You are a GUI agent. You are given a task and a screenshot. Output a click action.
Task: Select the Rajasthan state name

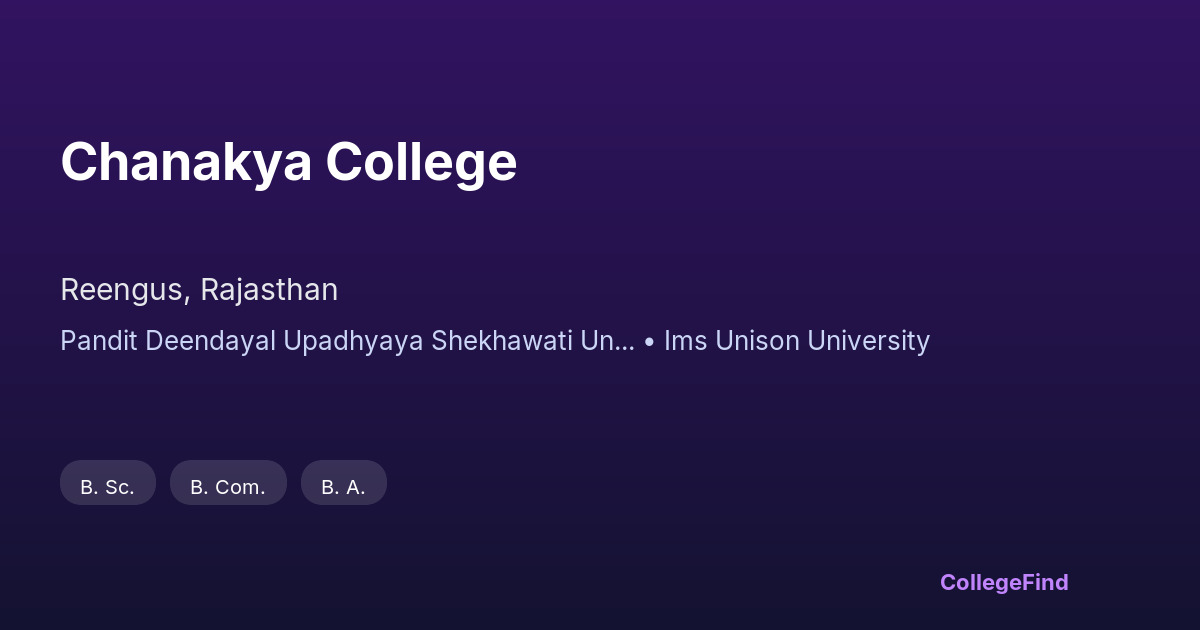click(269, 290)
